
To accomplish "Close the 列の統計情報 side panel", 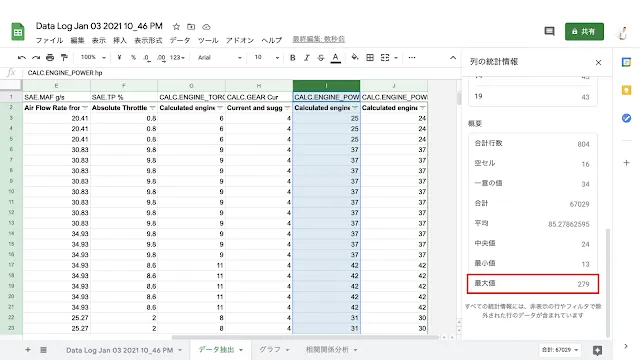I will pos(598,62).
